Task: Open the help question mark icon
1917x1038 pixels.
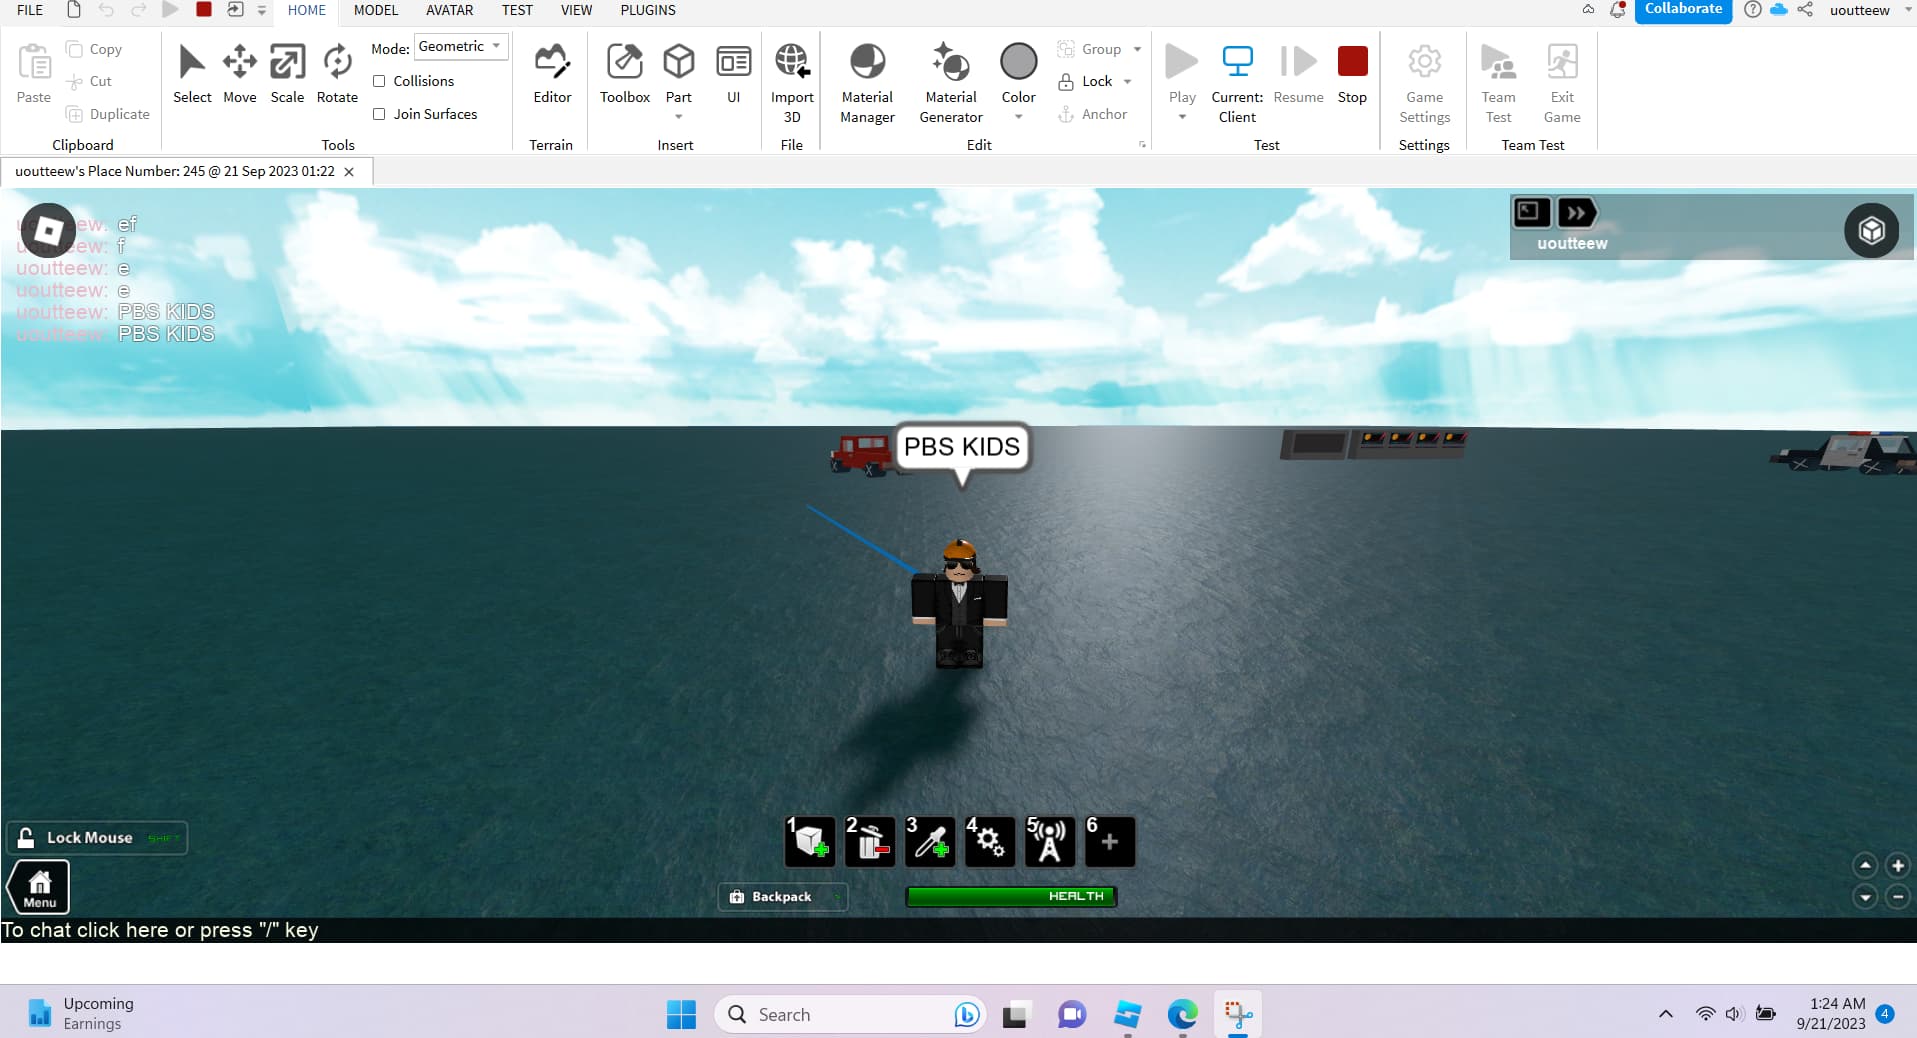Action: coord(1752,10)
